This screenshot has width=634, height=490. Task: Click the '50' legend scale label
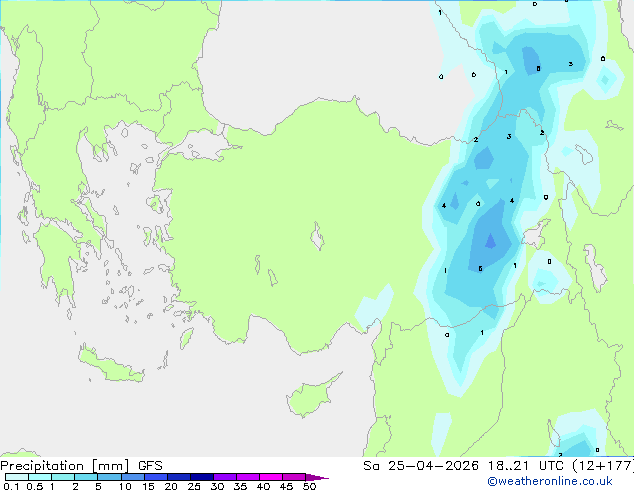309,486
